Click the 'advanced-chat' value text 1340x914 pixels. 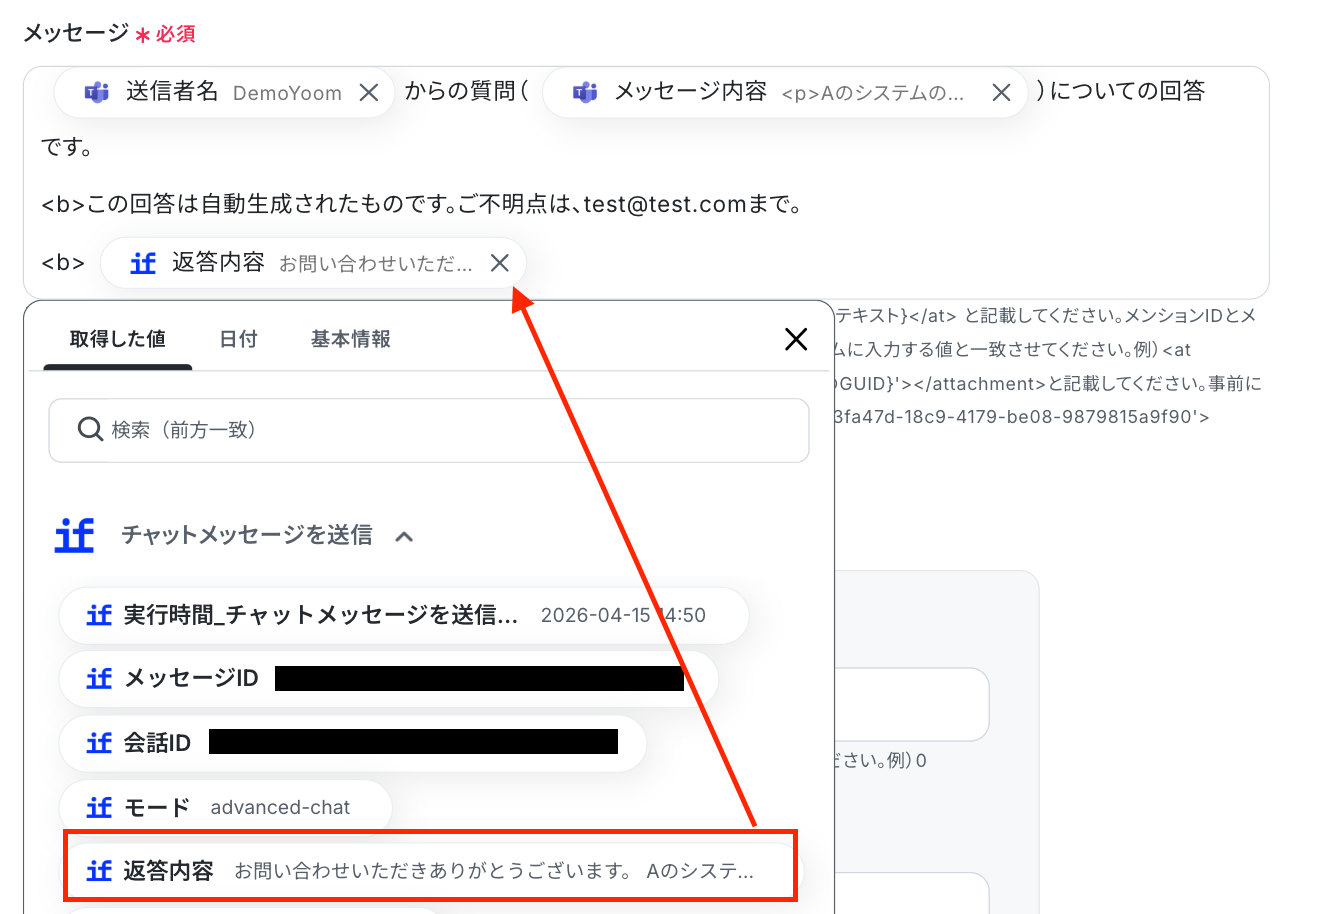pyautogui.click(x=280, y=807)
